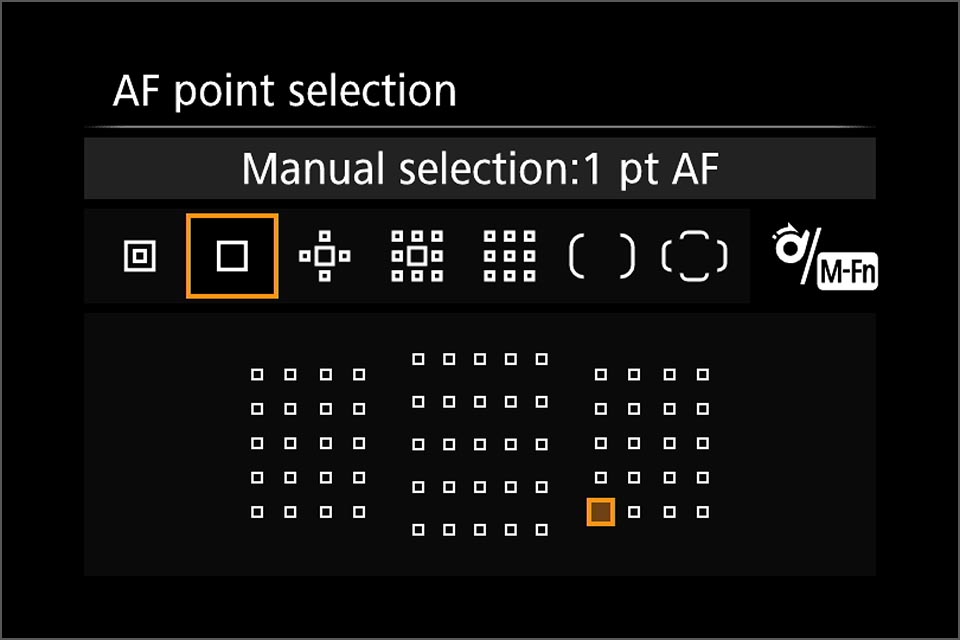960x640 pixels.
Task: Click the AF point selection title
Action: [x=285, y=90]
